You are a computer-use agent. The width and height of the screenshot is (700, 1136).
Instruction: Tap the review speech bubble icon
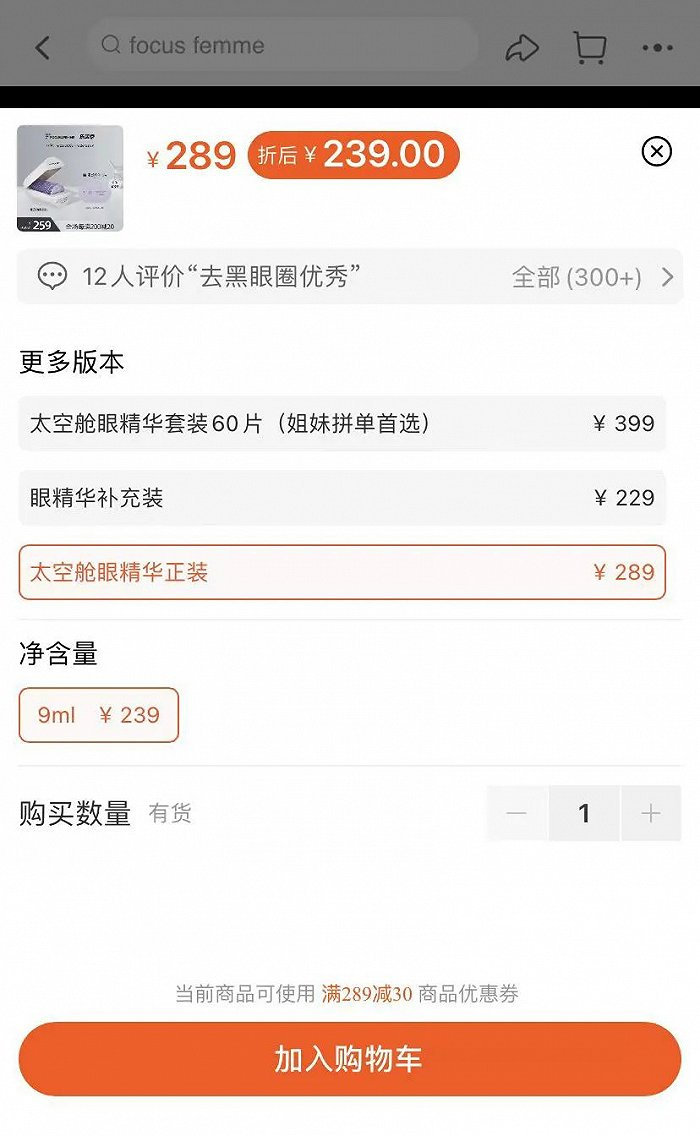(x=52, y=277)
